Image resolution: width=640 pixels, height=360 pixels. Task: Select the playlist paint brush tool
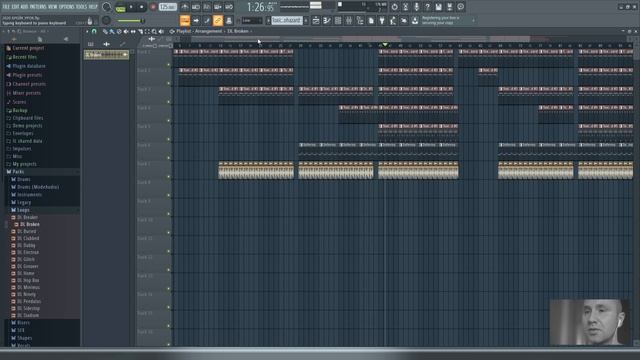tap(112, 31)
